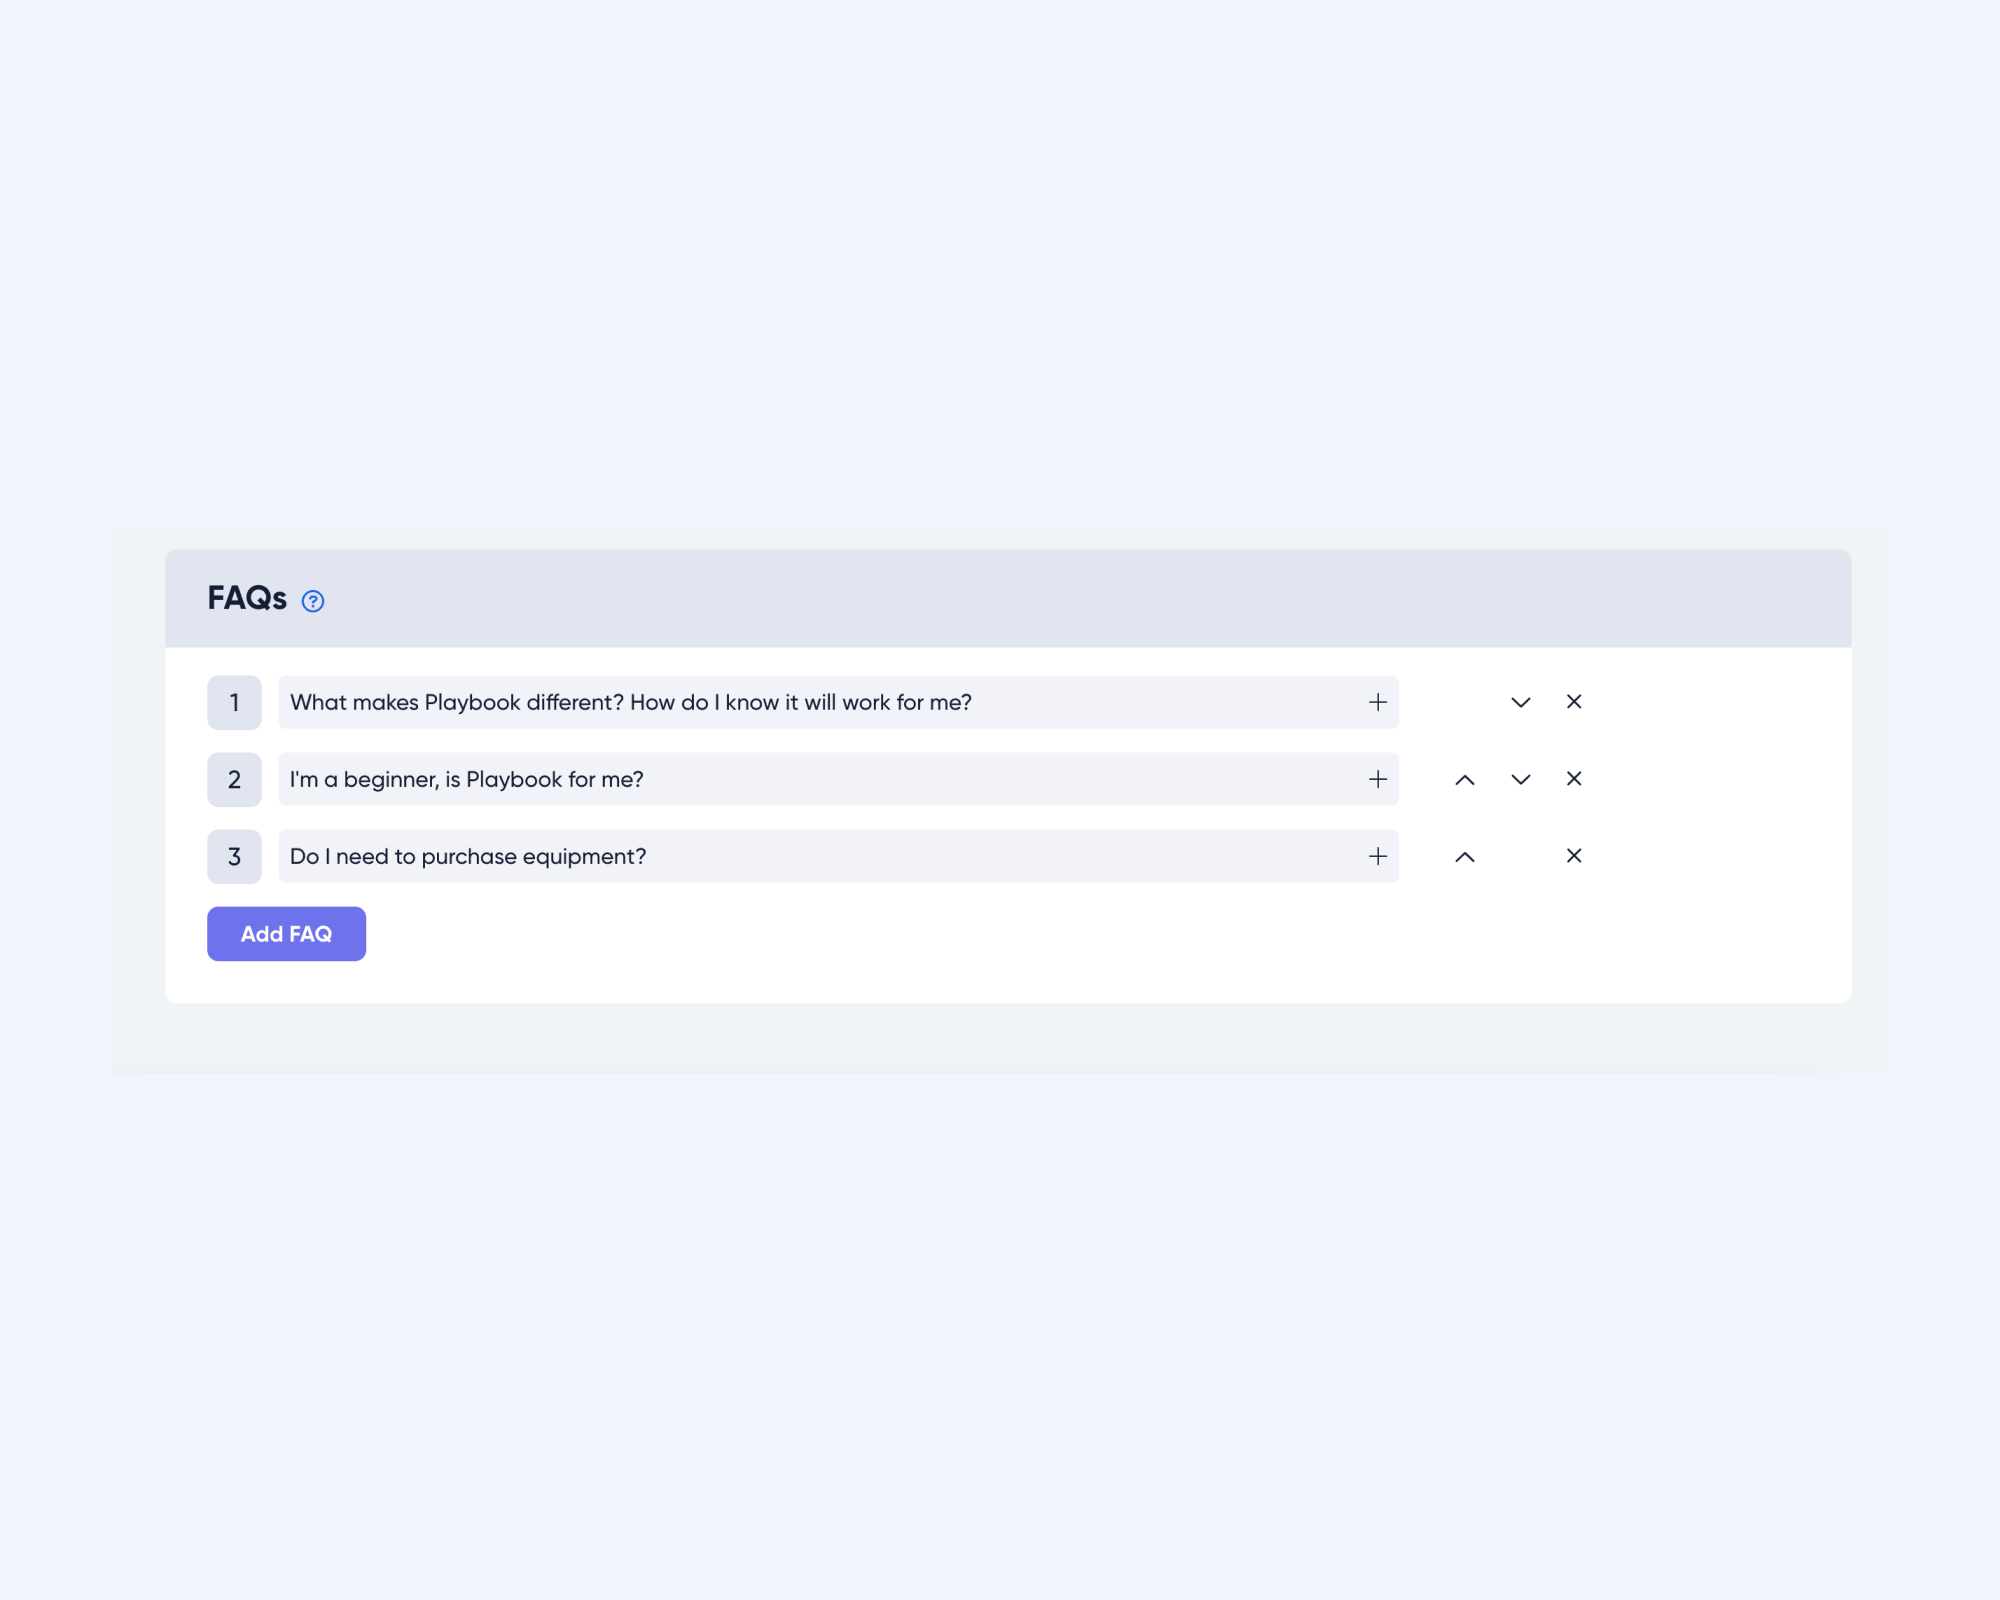
Task: Select the number 2 badge
Action: (x=234, y=779)
